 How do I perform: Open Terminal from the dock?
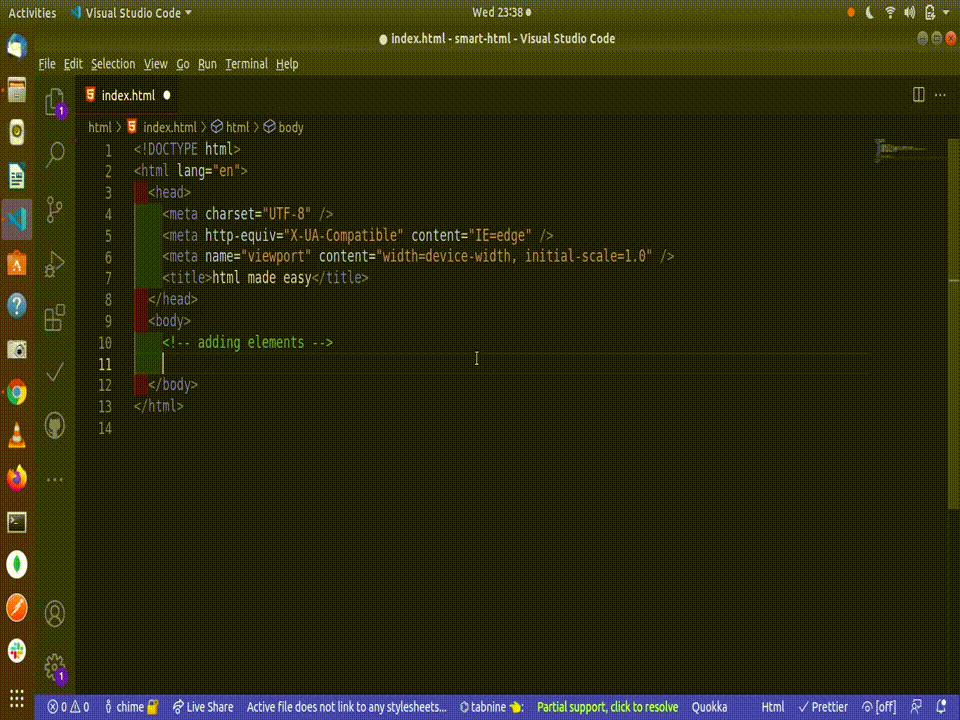click(17, 522)
